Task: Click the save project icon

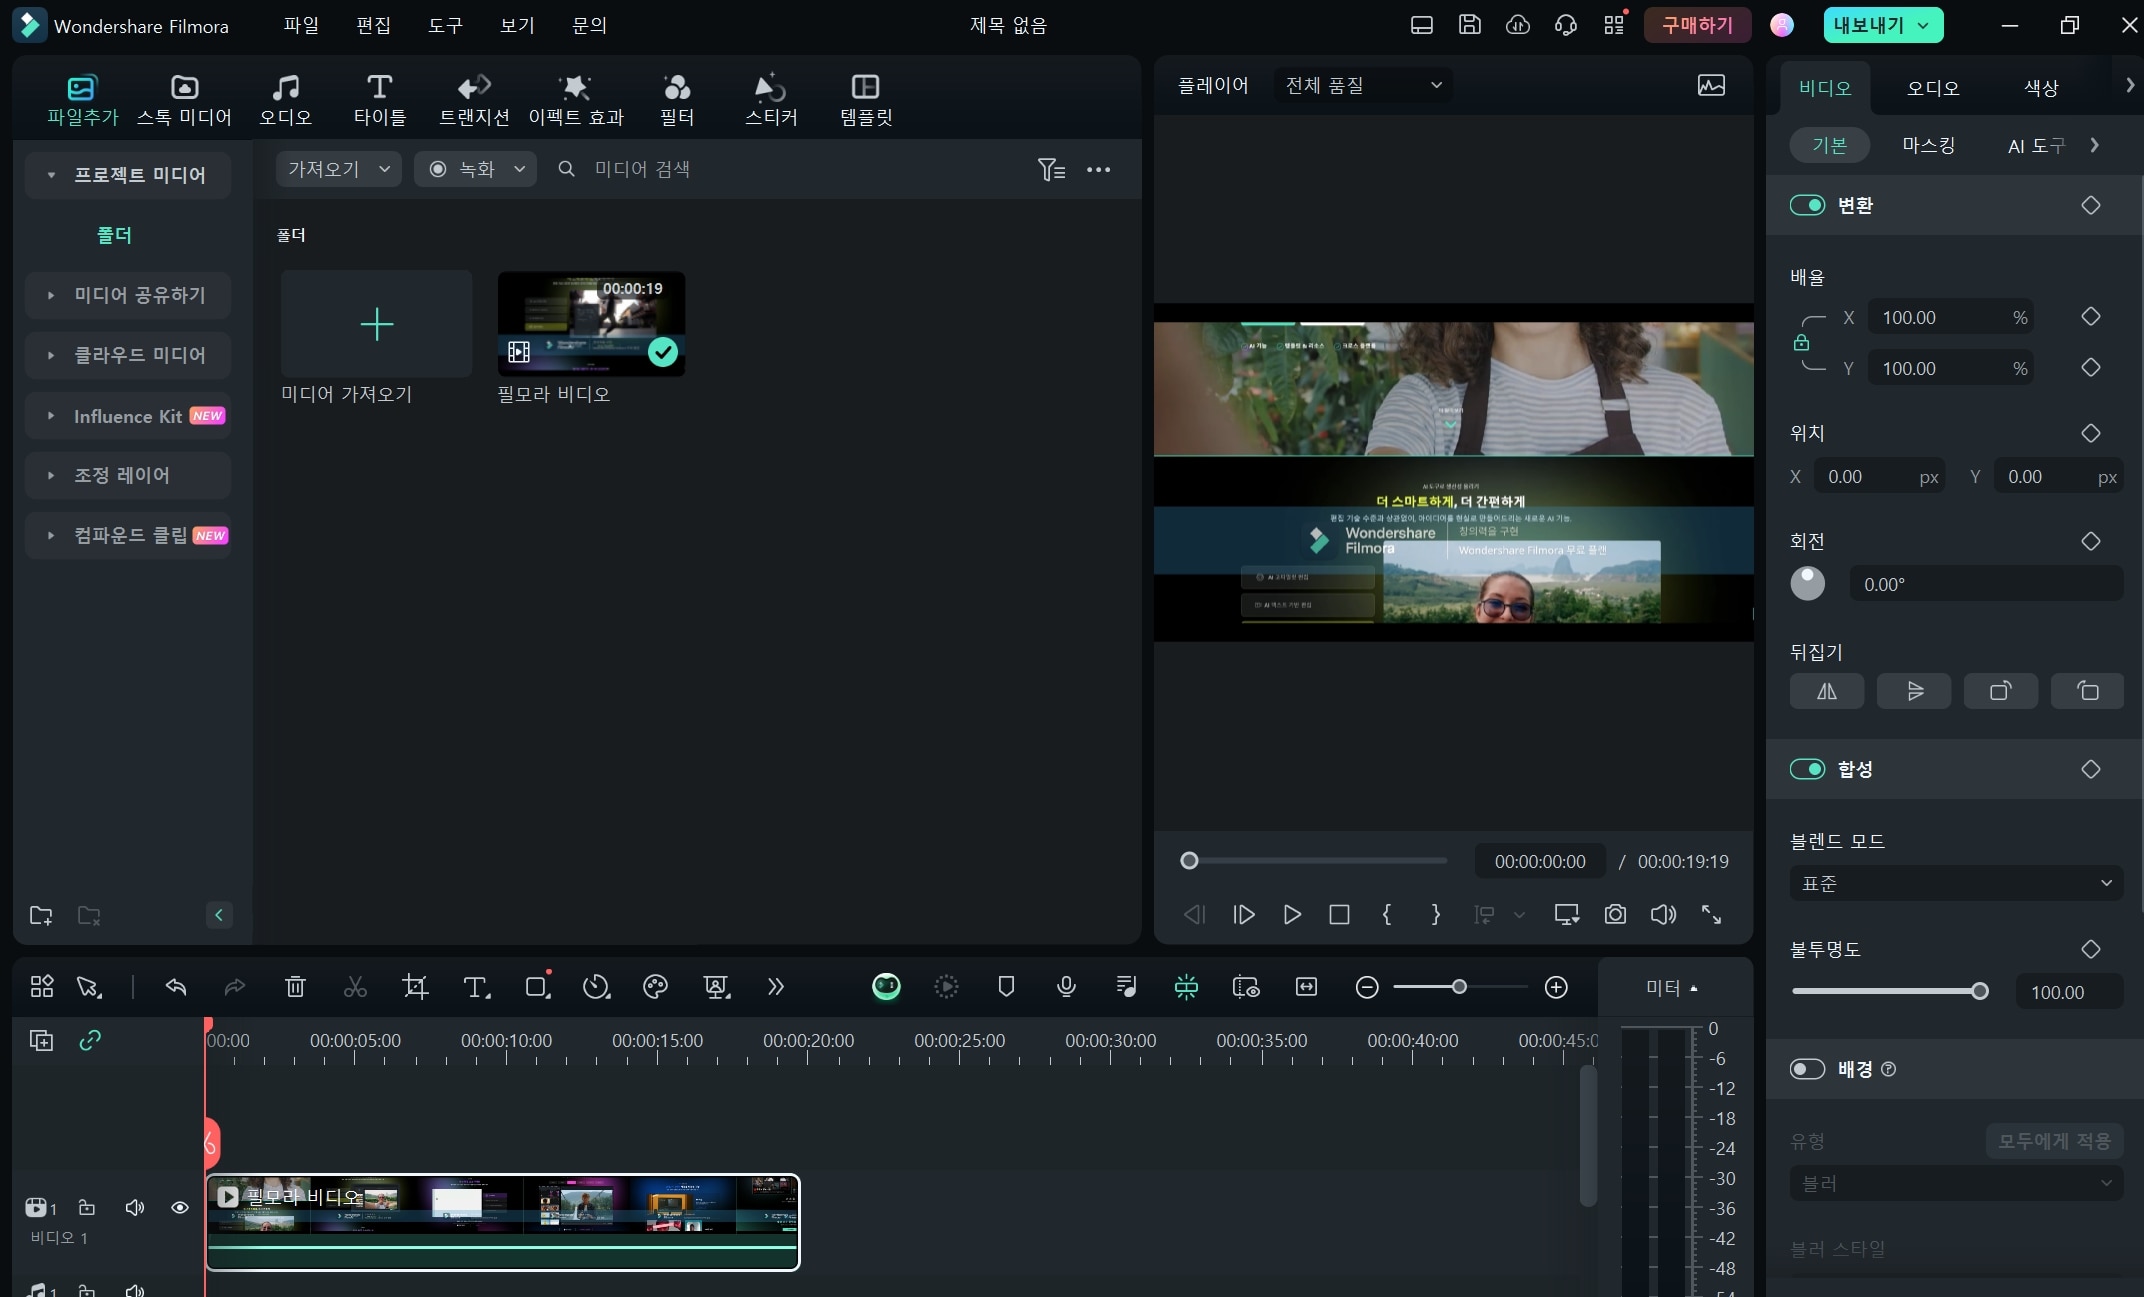Action: (1469, 25)
